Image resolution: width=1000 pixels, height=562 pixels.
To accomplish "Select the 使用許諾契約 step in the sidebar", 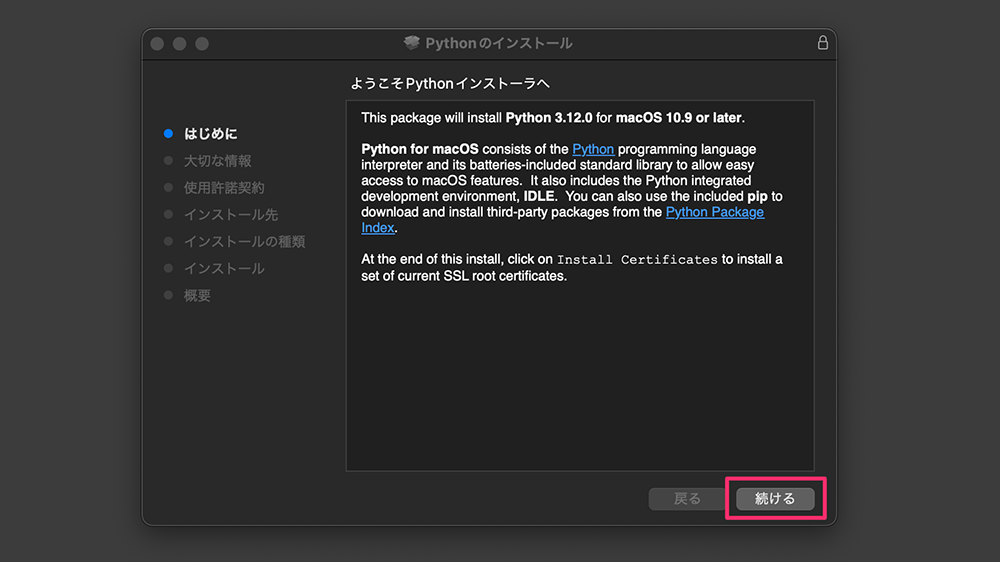I will tap(224, 188).
